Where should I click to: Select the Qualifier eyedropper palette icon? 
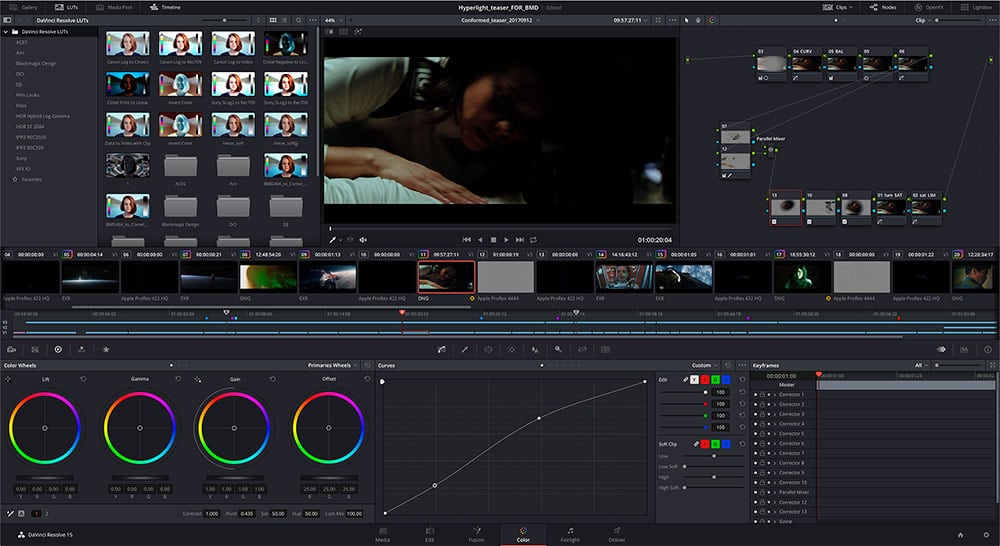pyautogui.click(x=465, y=350)
